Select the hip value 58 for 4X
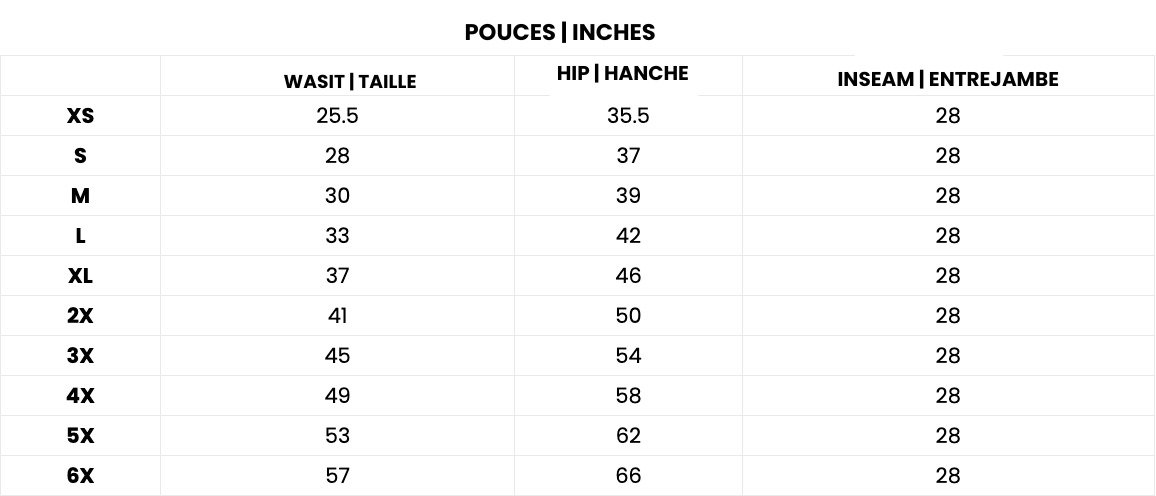The height and width of the screenshot is (496, 1156). pyautogui.click(x=628, y=396)
